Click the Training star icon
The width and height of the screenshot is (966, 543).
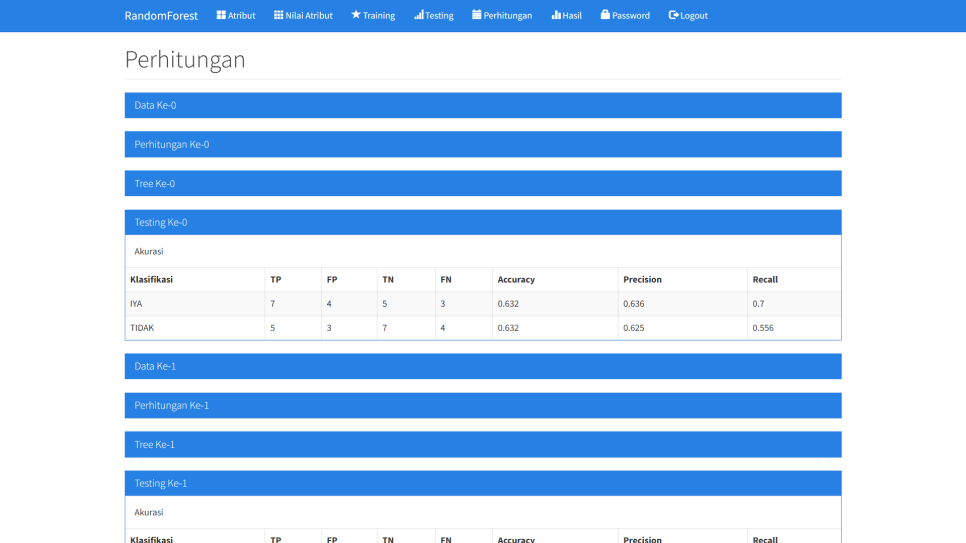click(356, 15)
